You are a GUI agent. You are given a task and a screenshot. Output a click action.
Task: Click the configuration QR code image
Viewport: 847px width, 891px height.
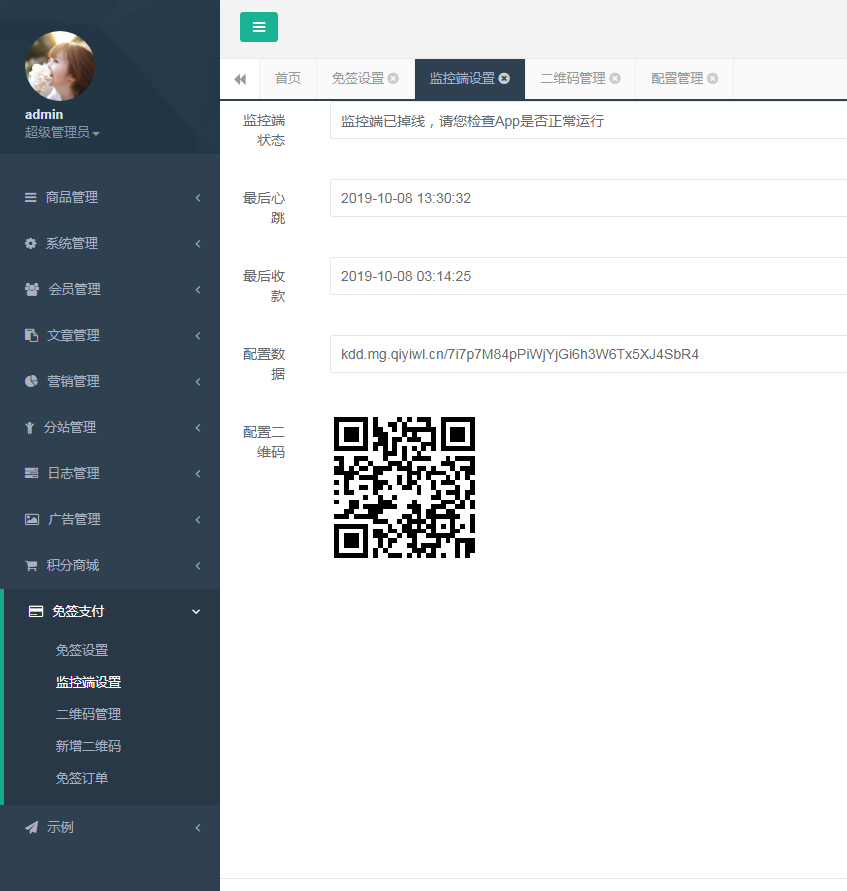404,488
